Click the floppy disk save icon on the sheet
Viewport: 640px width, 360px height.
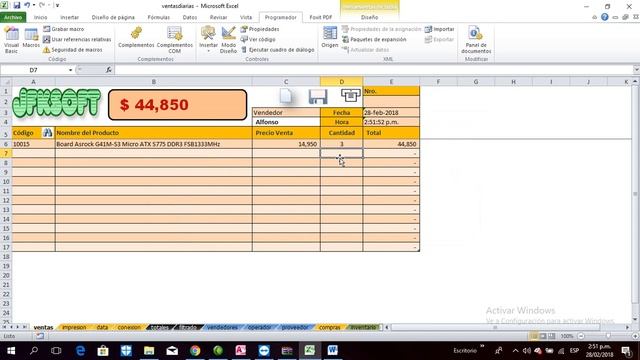point(318,96)
